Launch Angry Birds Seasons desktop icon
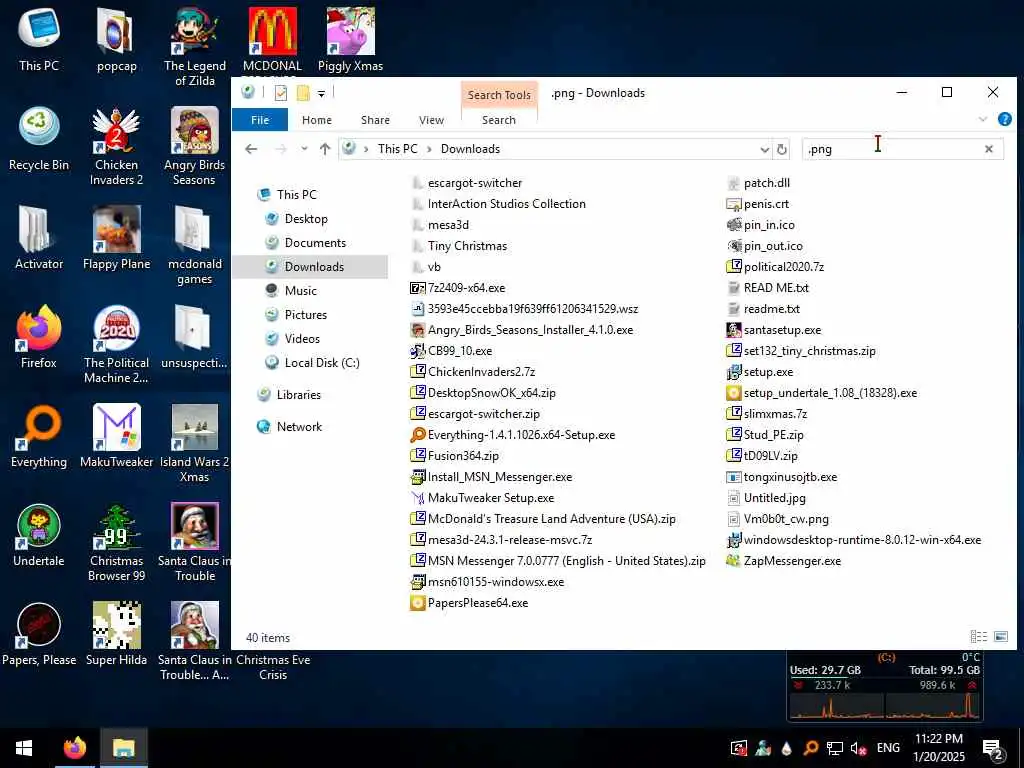The width and height of the screenshot is (1024, 768). [195, 147]
